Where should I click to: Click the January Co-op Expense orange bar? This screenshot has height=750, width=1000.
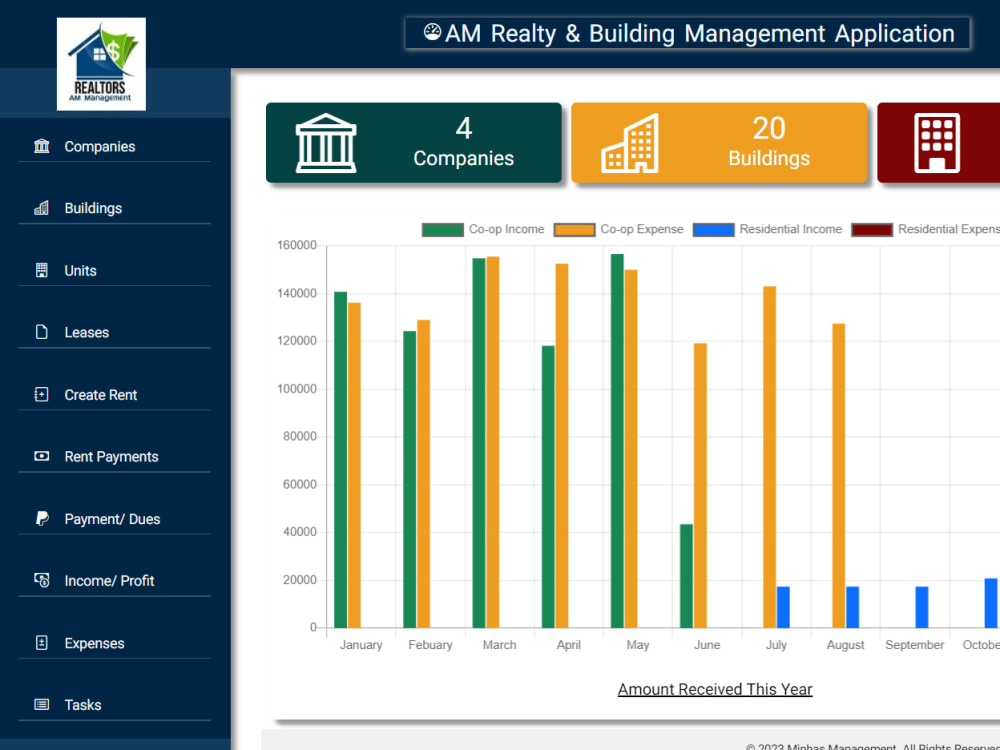(355, 466)
